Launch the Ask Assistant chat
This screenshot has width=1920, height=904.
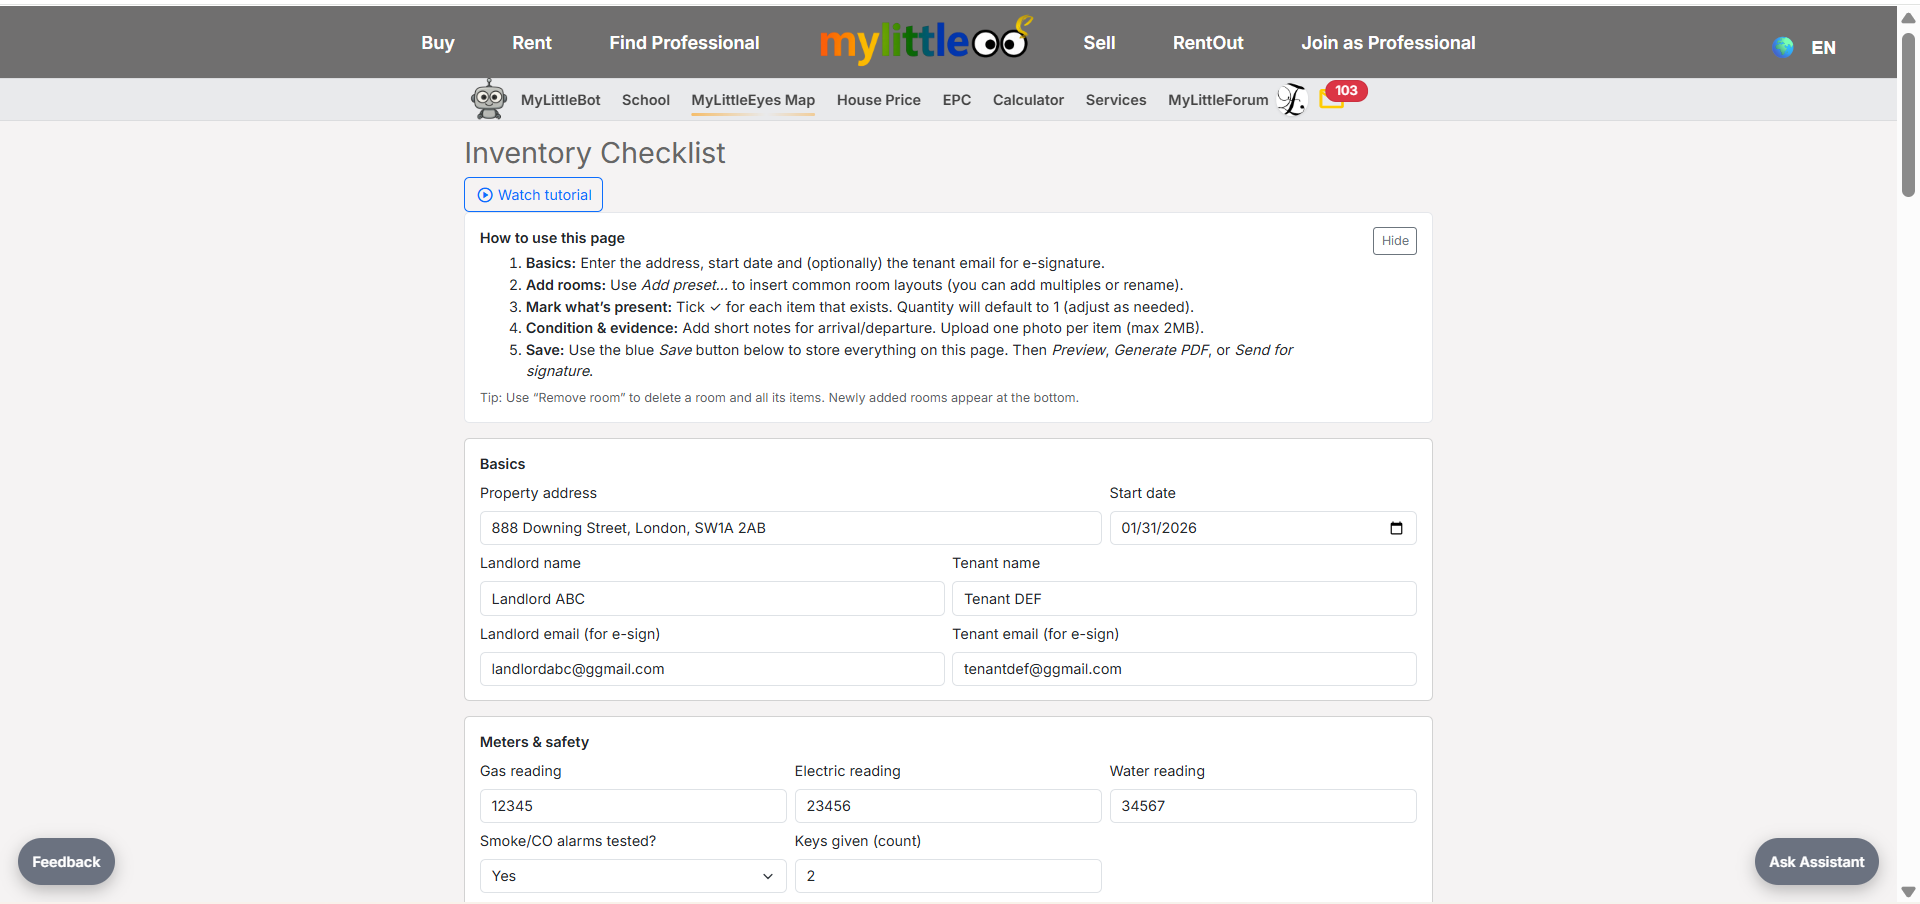point(1816,862)
